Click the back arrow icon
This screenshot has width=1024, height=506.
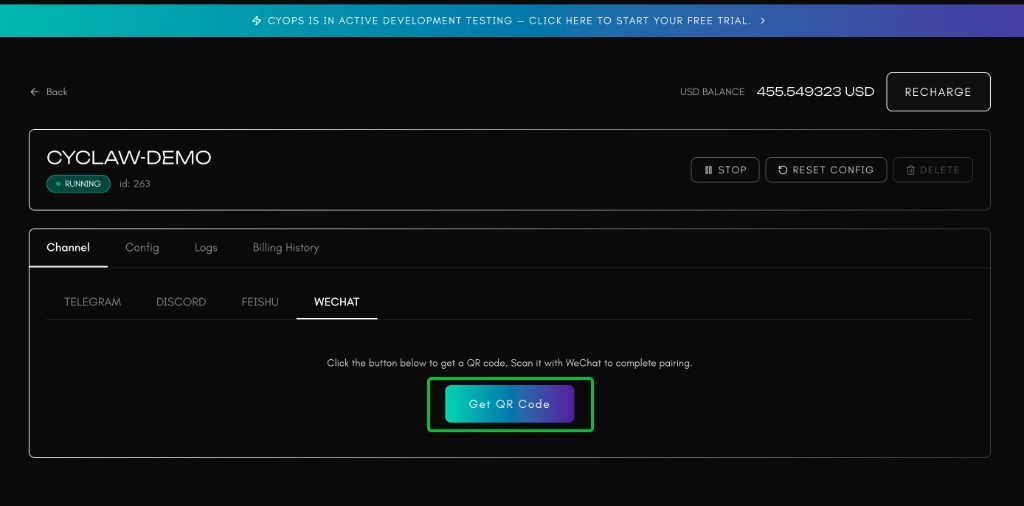point(35,91)
